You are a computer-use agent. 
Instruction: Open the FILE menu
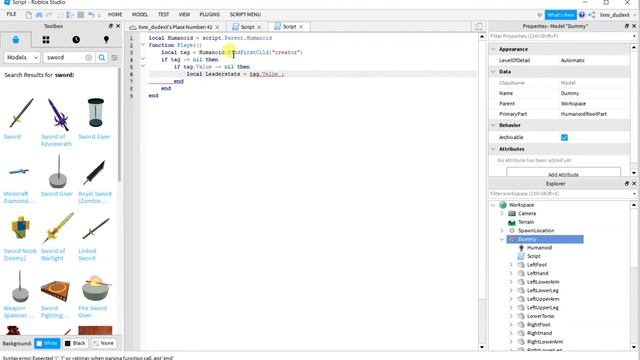pyautogui.click(x=11, y=14)
